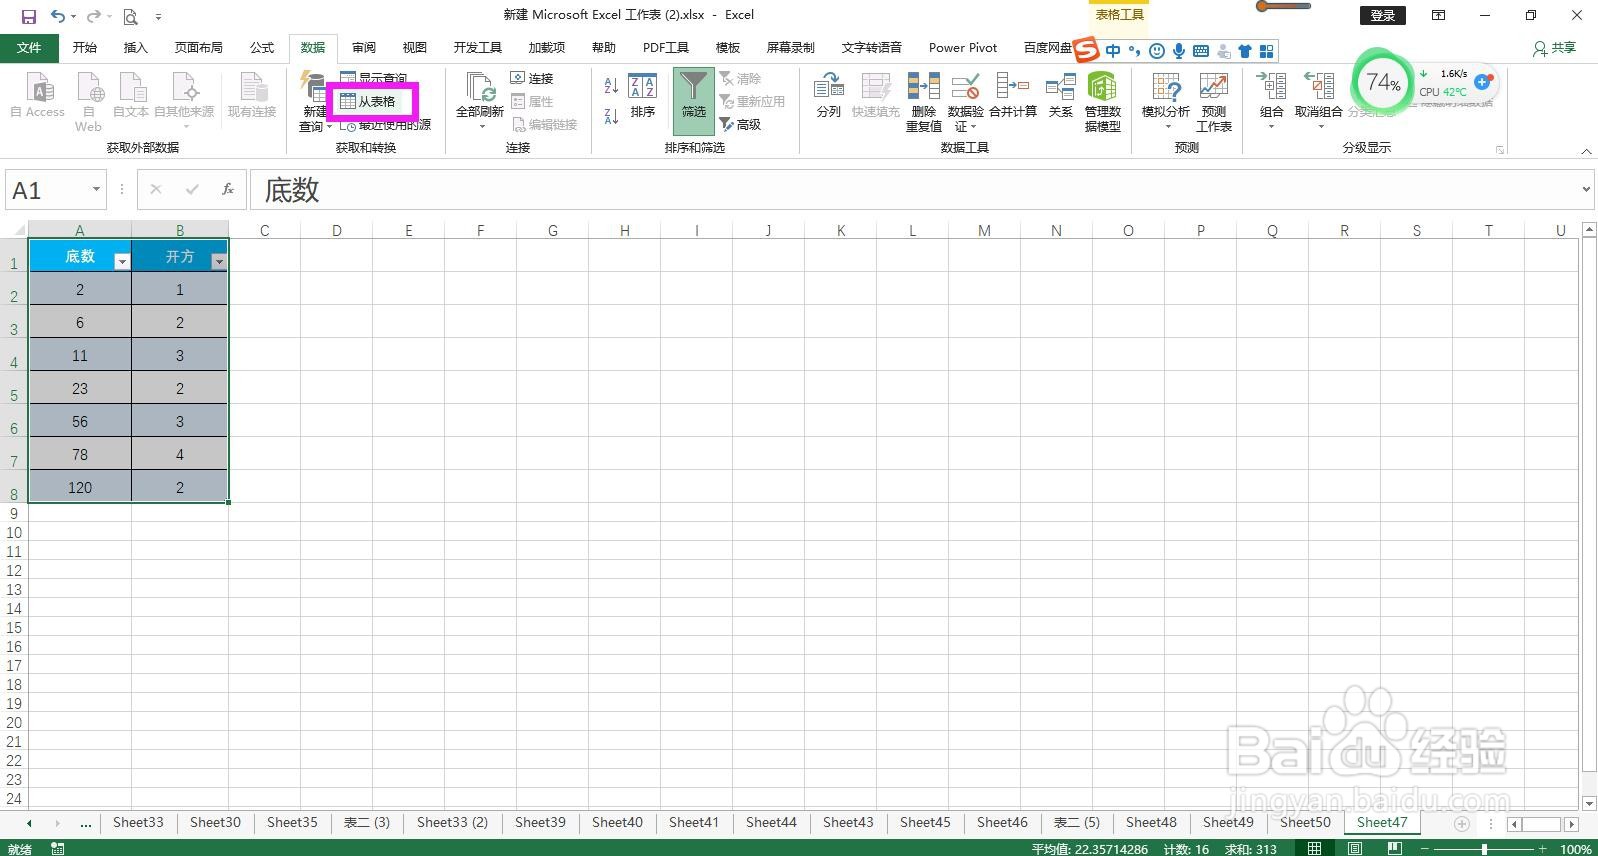The image size is (1598, 856).
Task: Open filter dropdown on 底数 header
Action: (122, 261)
